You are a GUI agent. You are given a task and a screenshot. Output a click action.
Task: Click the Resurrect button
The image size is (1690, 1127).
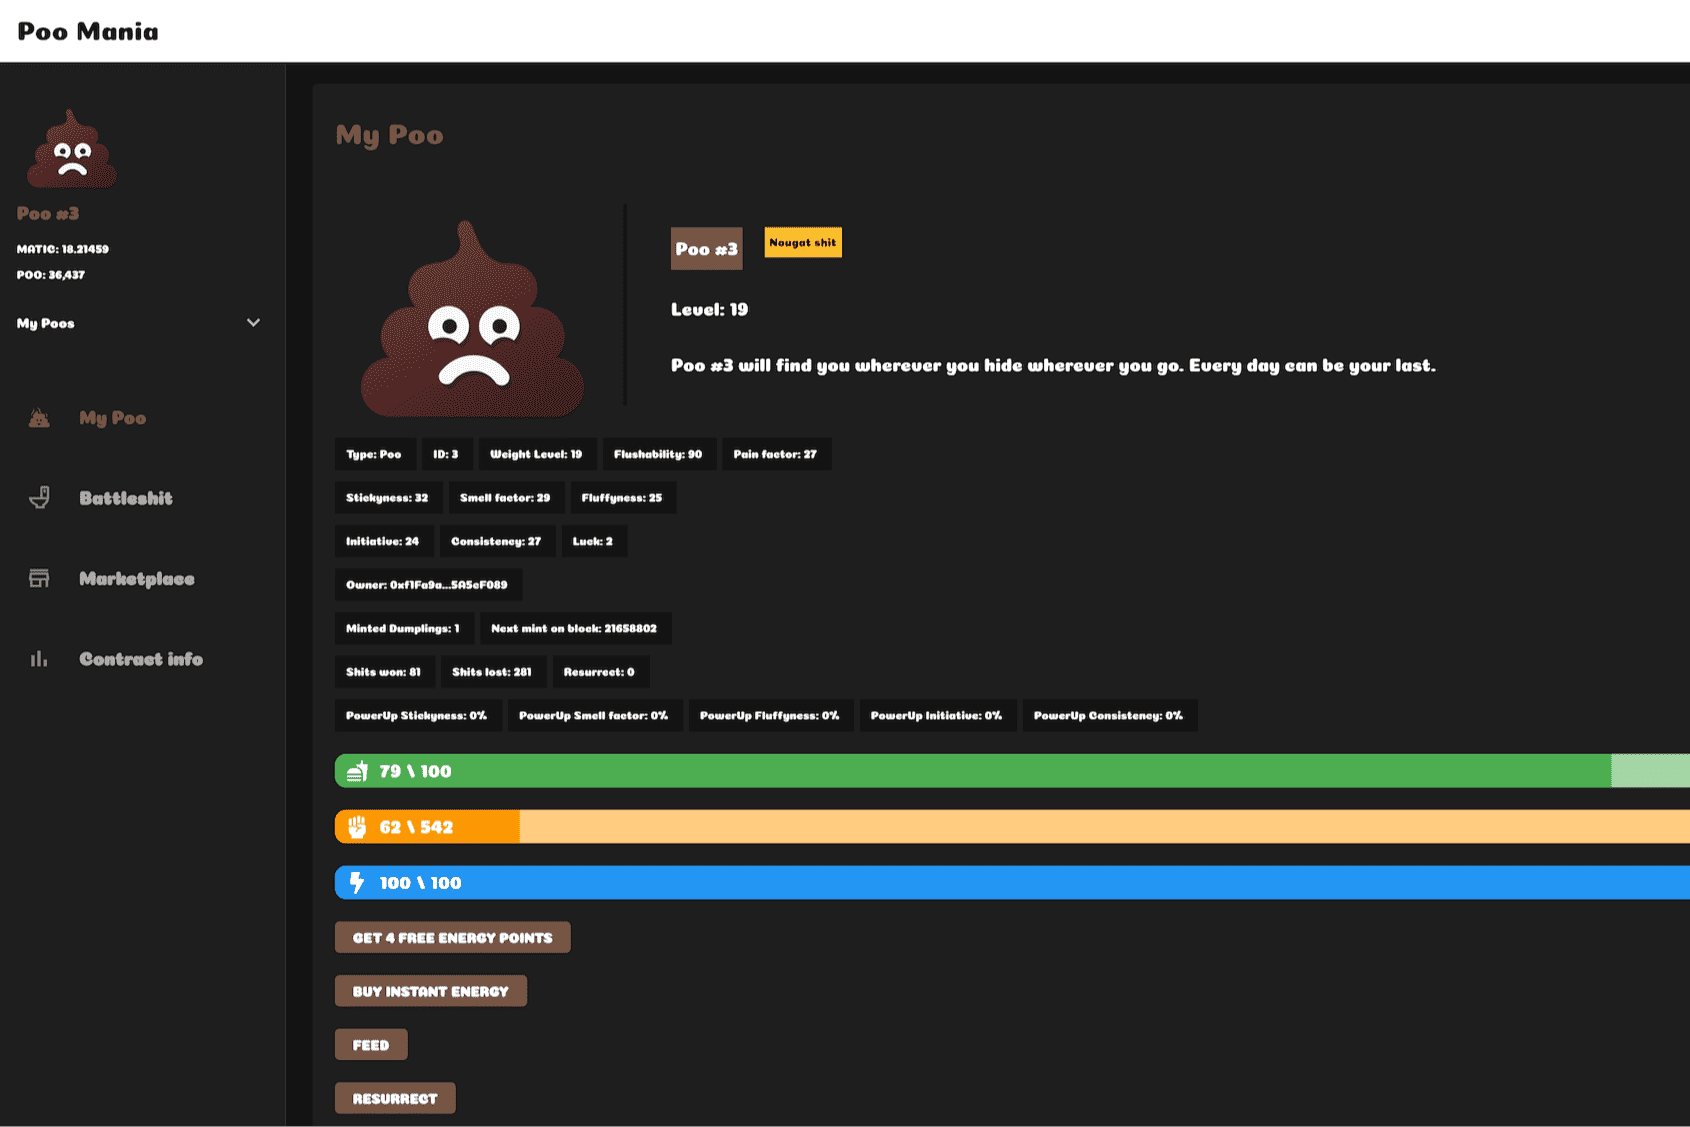coord(394,1098)
